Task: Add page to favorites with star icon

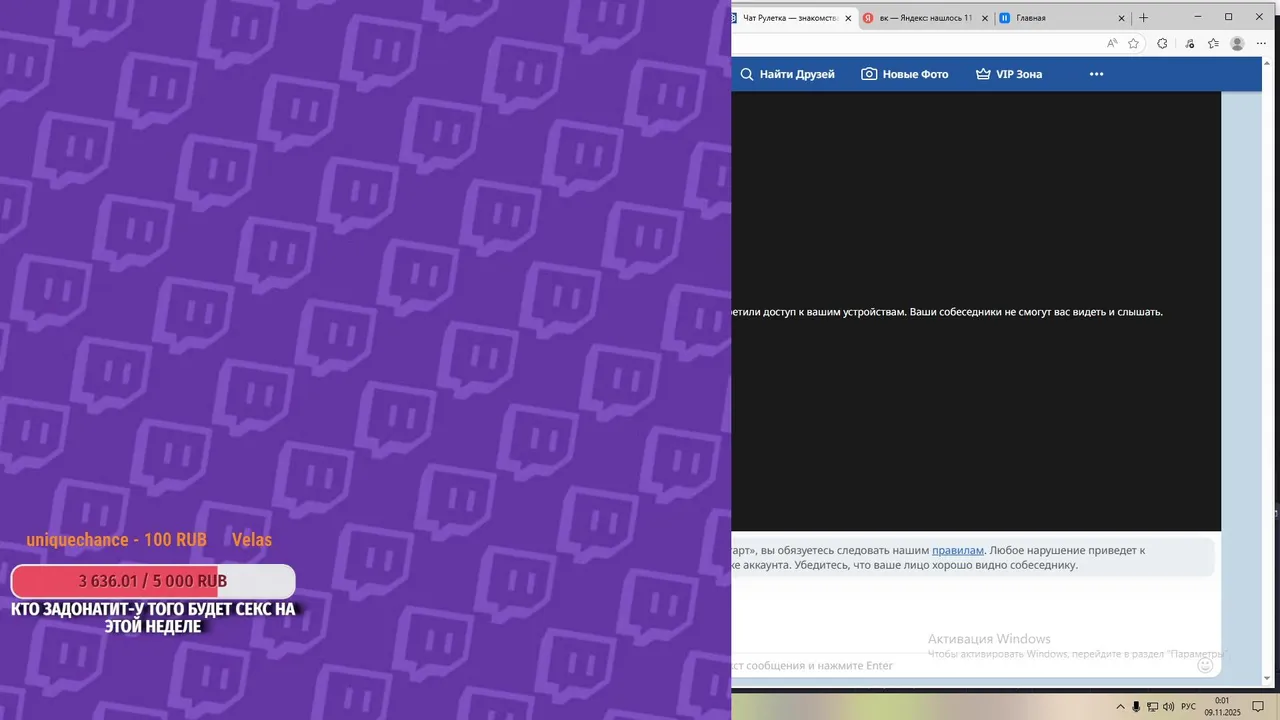Action: tap(1133, 44)
